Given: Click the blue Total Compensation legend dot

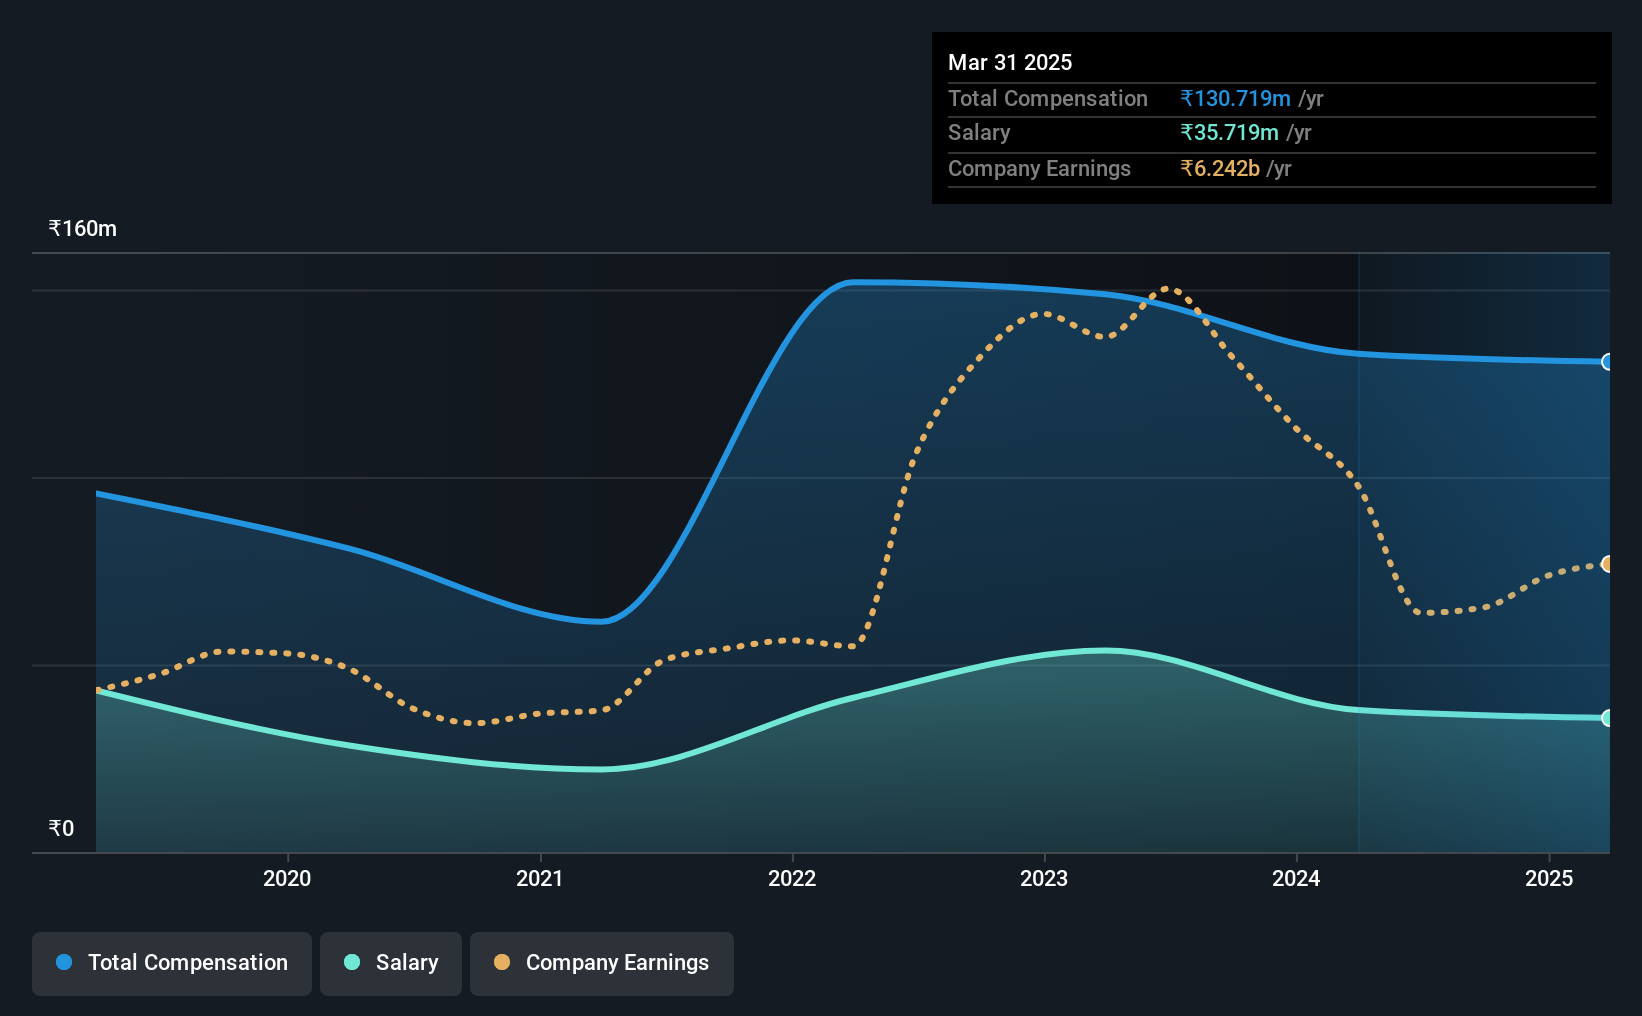Looking at the screenshot, I should (x=64, y=962).
